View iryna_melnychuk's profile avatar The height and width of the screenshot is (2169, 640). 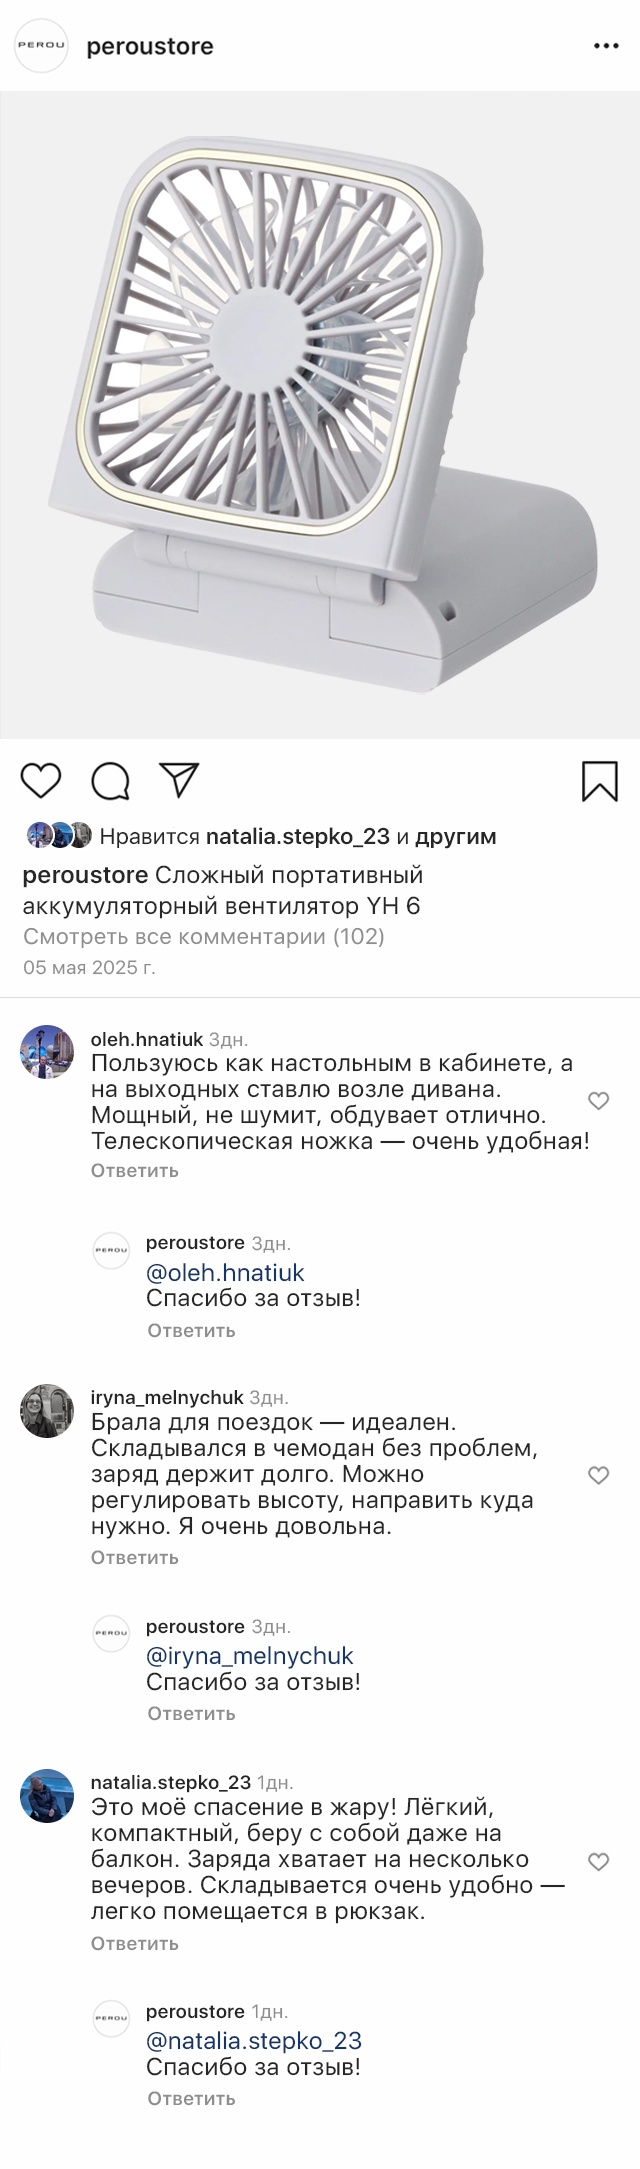tap(47, 1411)
